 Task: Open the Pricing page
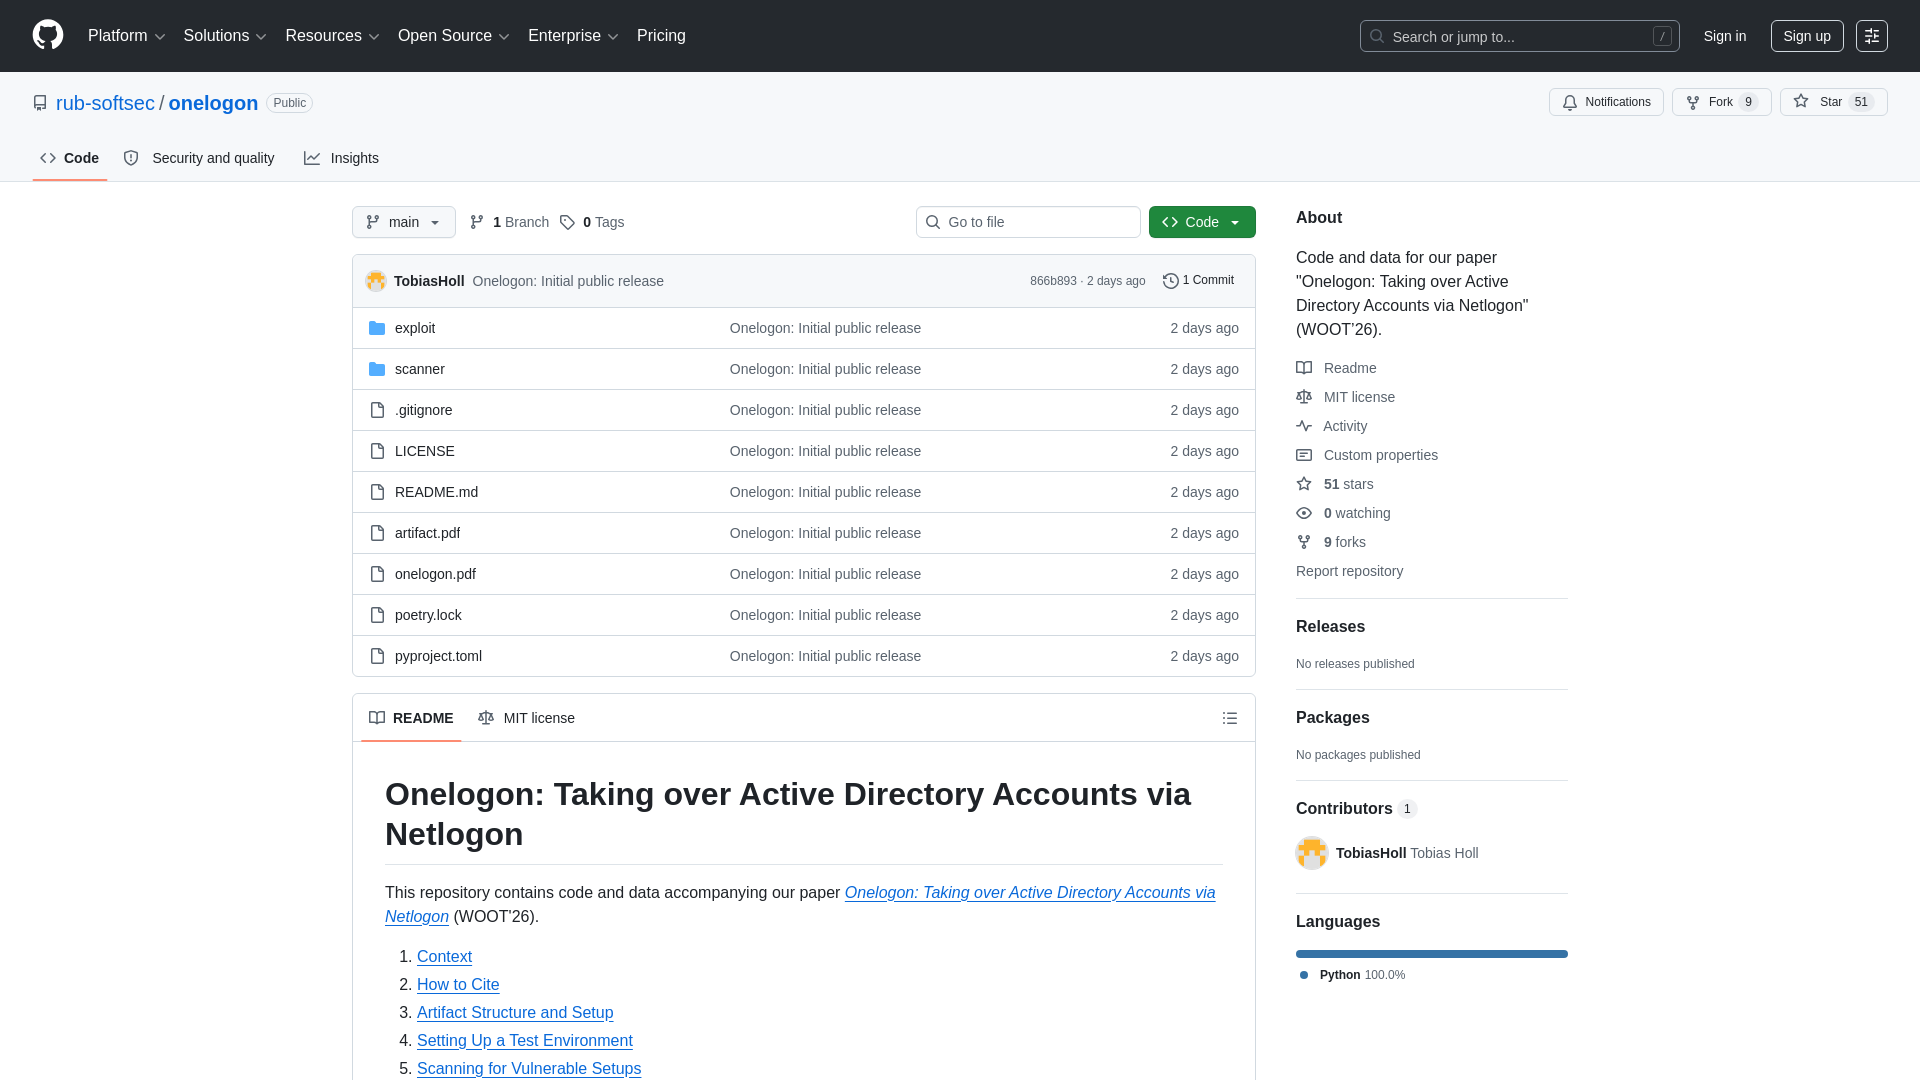pos(661,36)
